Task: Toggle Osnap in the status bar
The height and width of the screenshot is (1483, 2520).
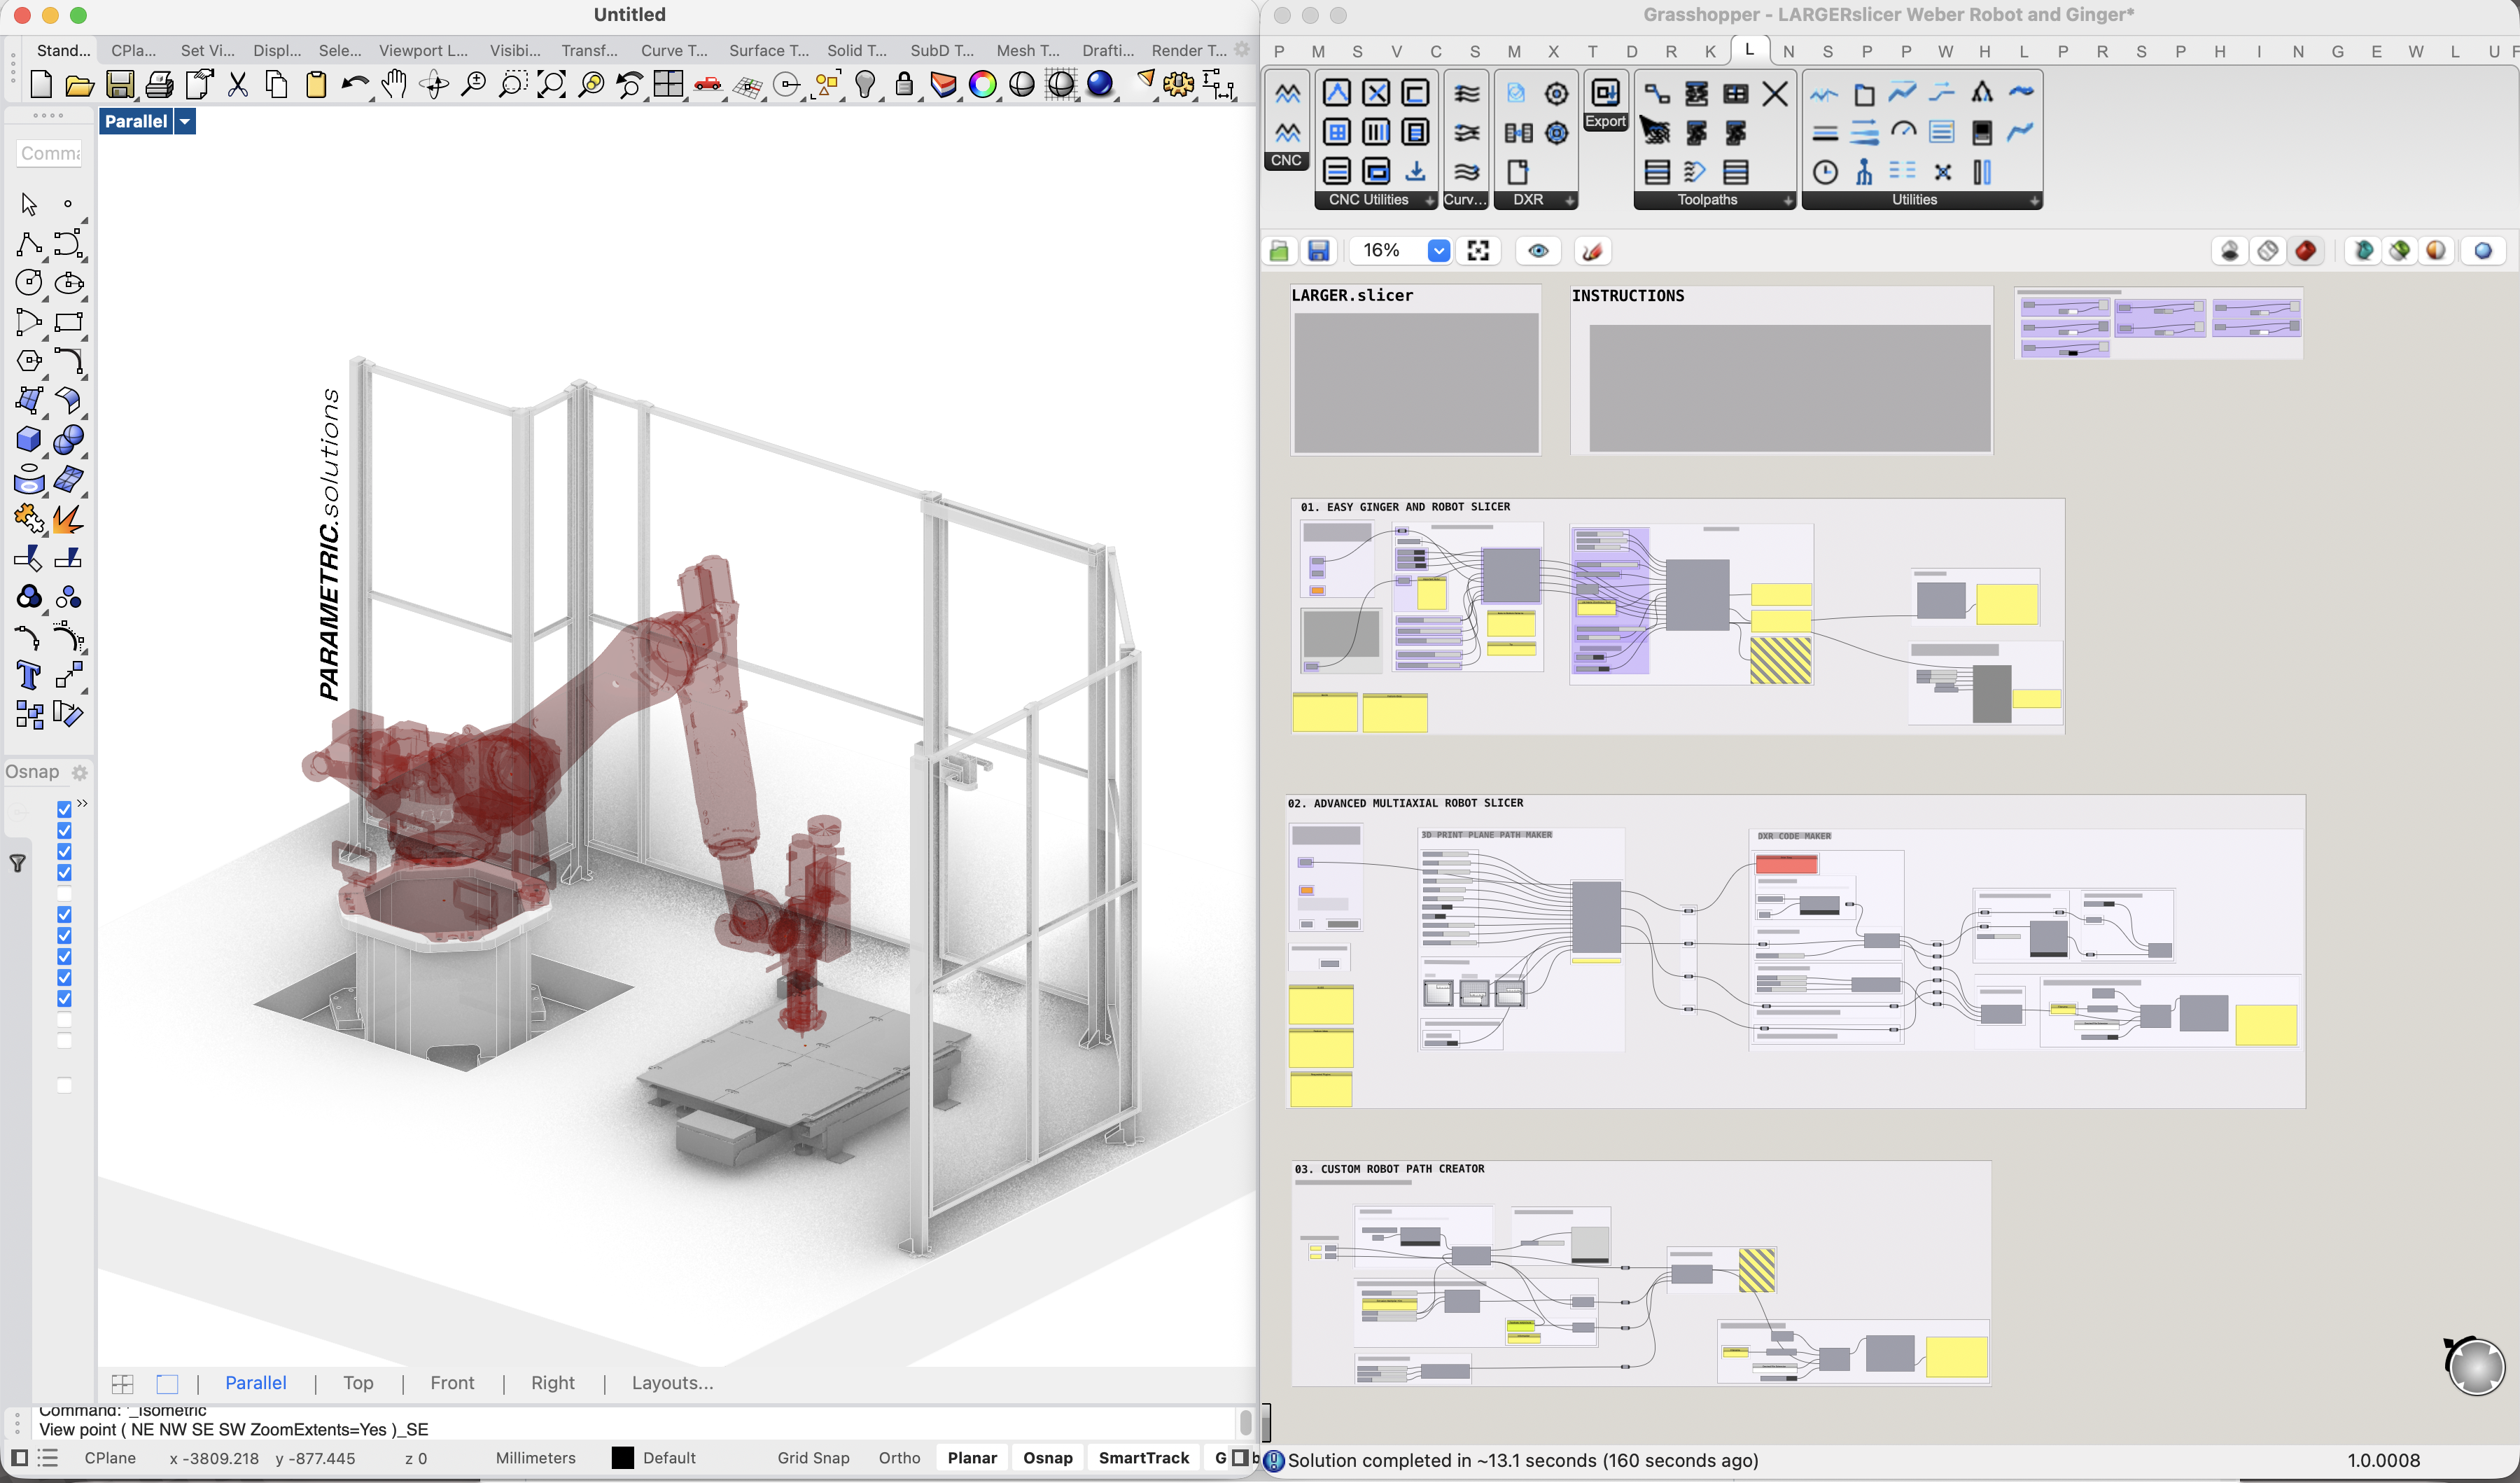Action: 1047,1458
